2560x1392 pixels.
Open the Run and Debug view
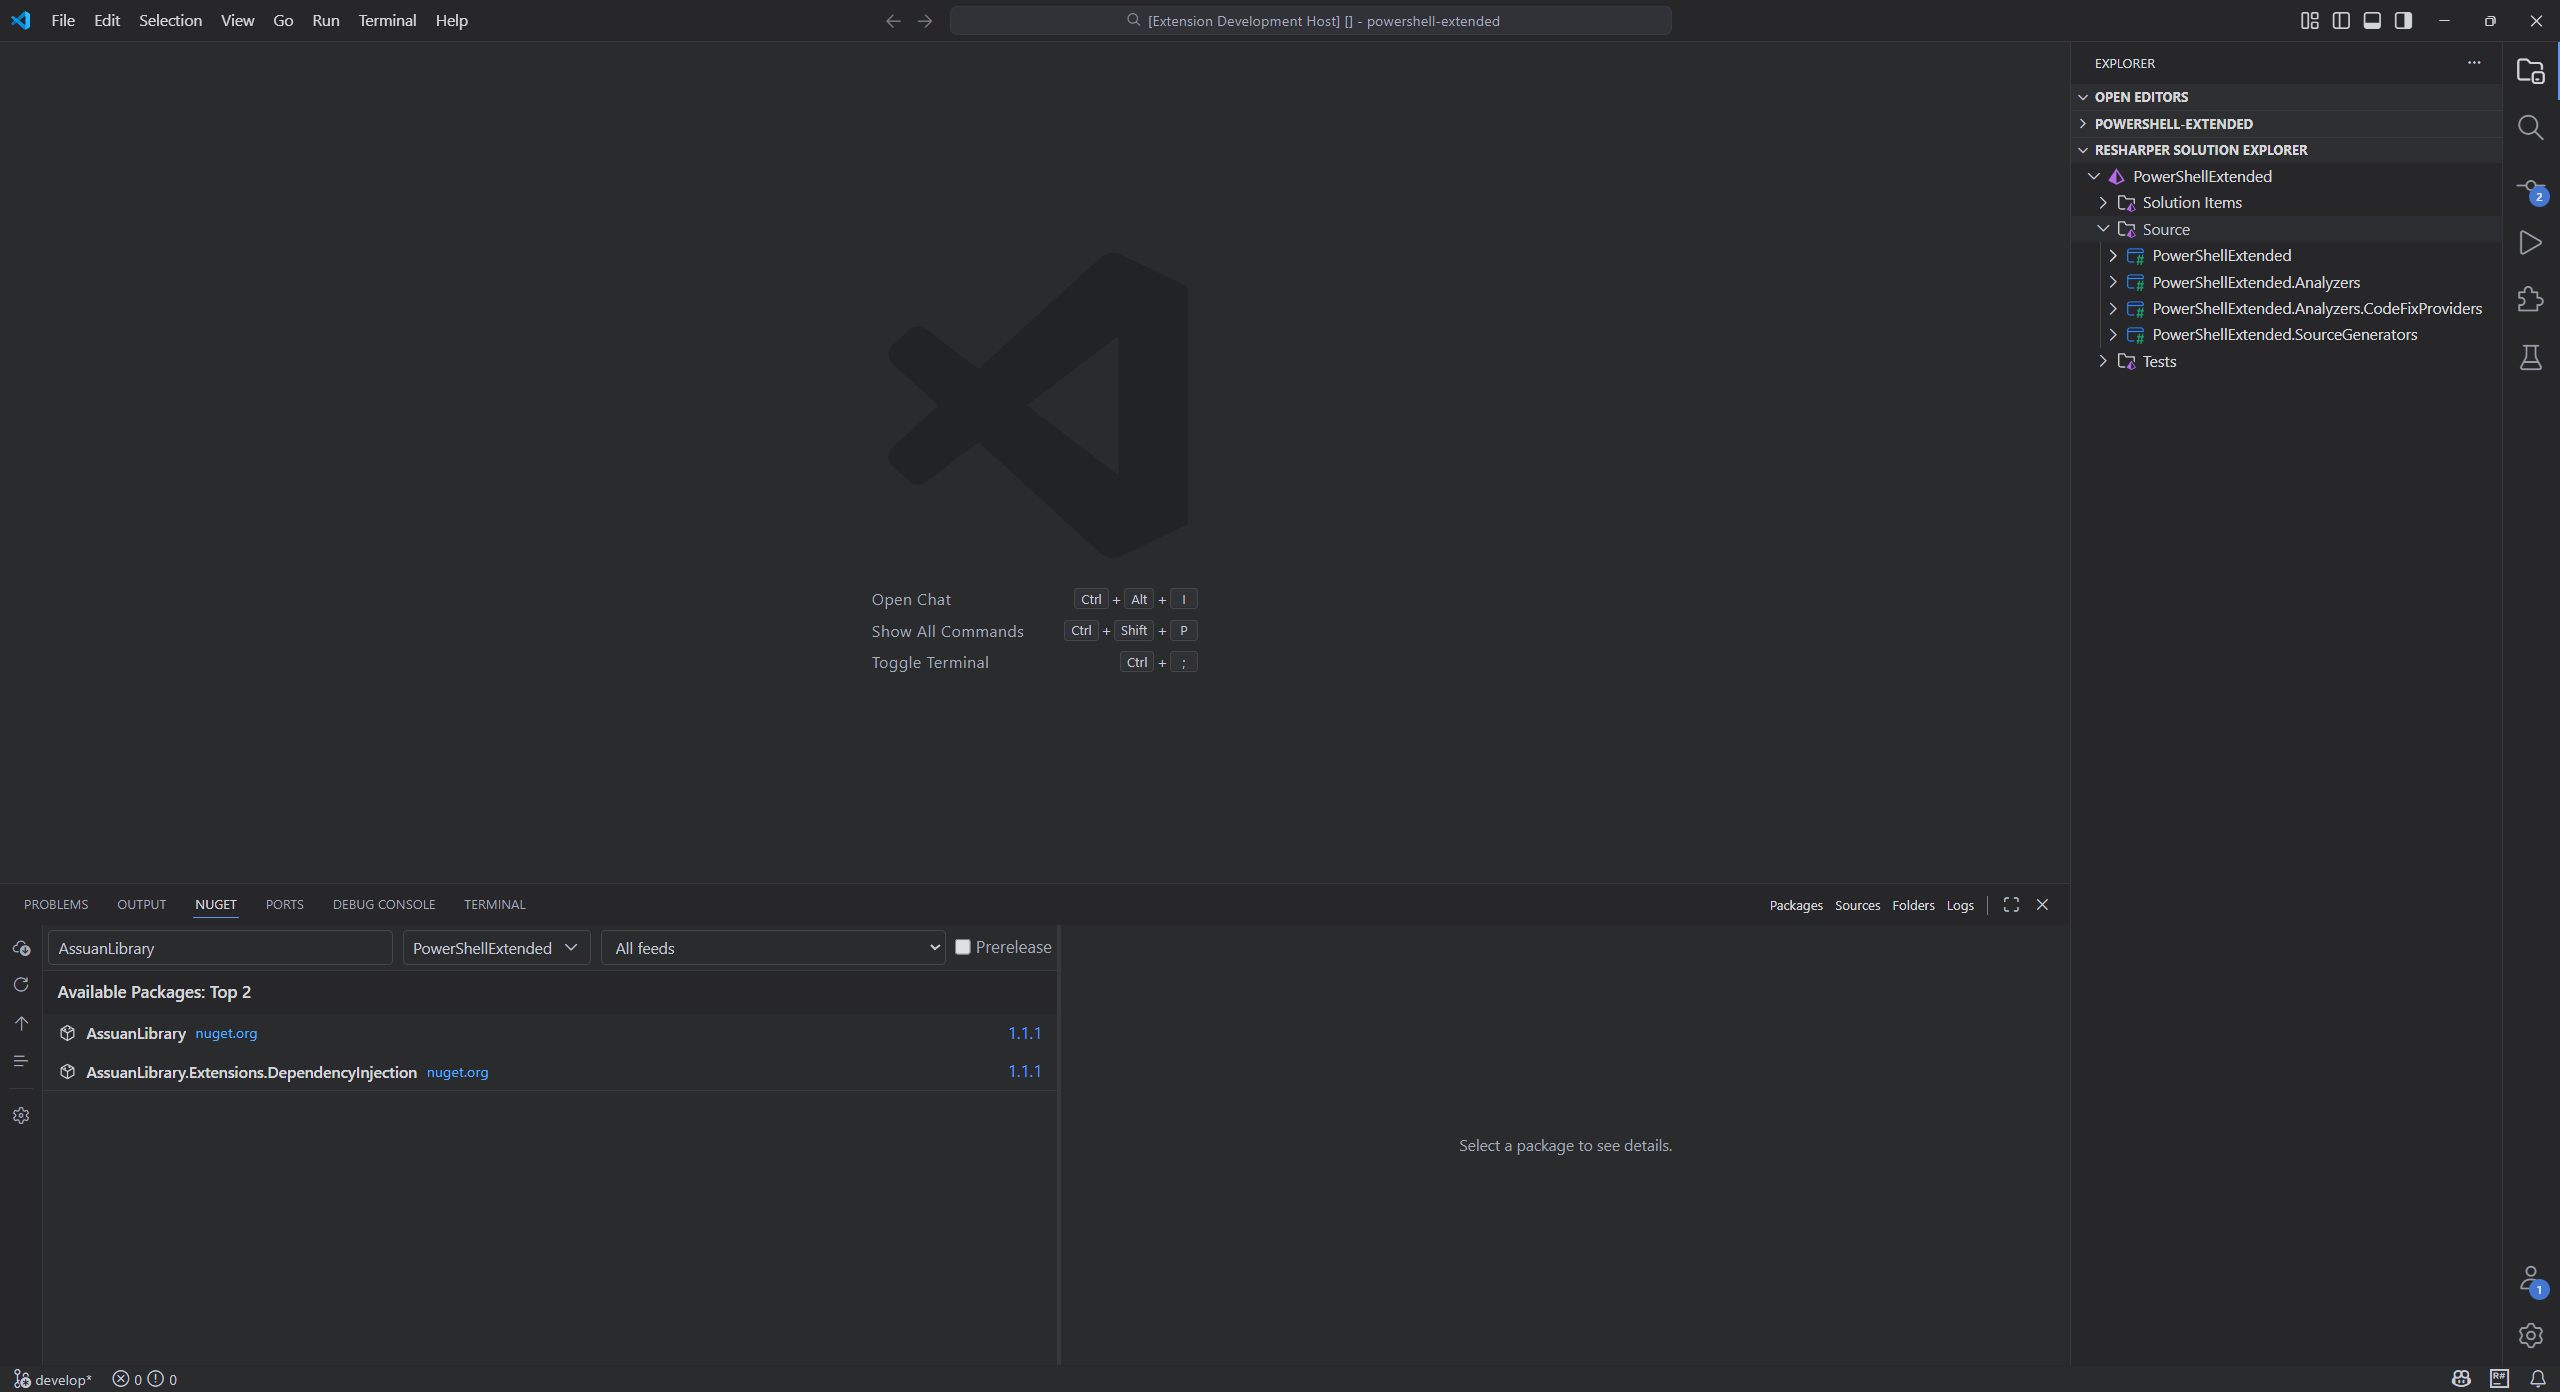(2530, 243)
